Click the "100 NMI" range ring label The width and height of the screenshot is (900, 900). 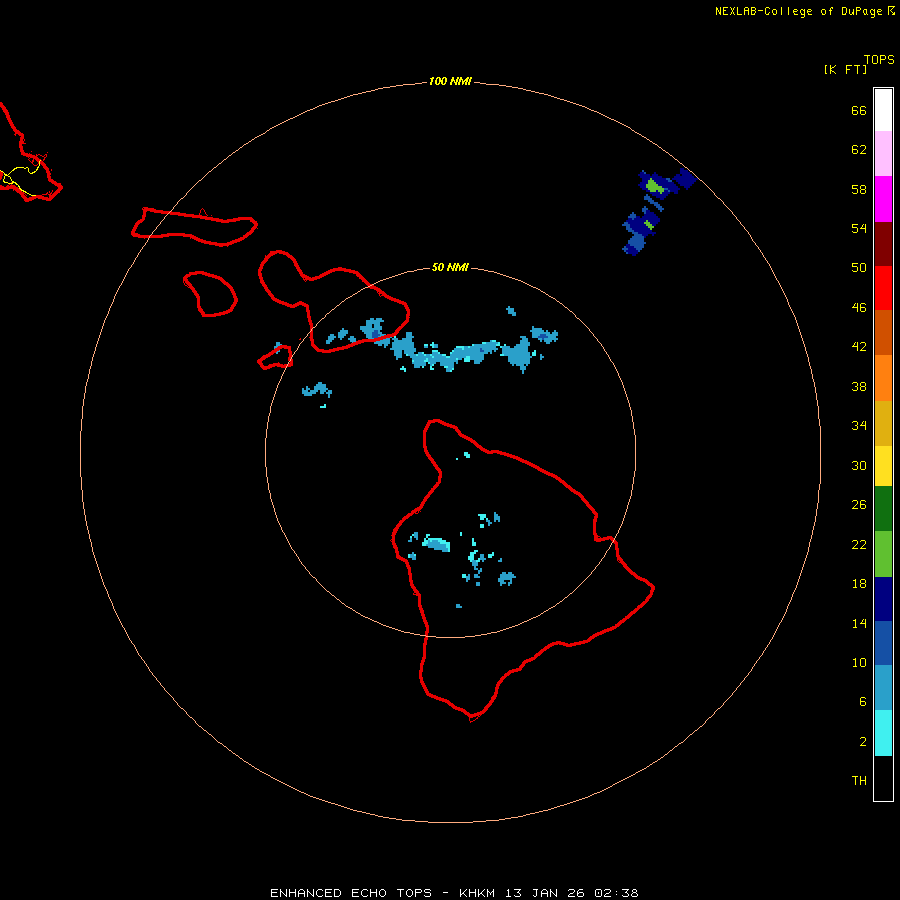[450, 81]
